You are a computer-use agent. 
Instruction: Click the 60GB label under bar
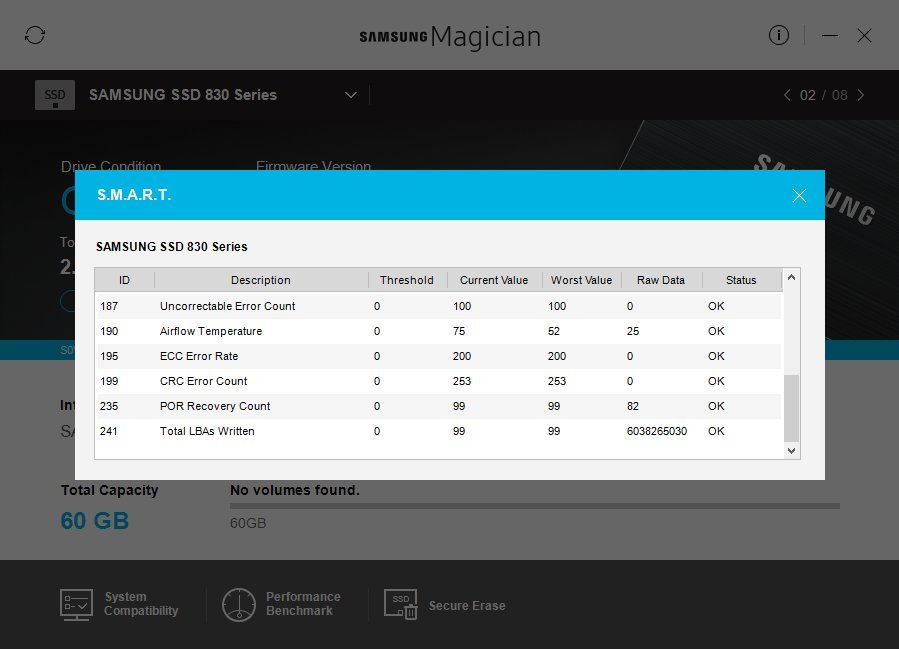click(248, 523)
